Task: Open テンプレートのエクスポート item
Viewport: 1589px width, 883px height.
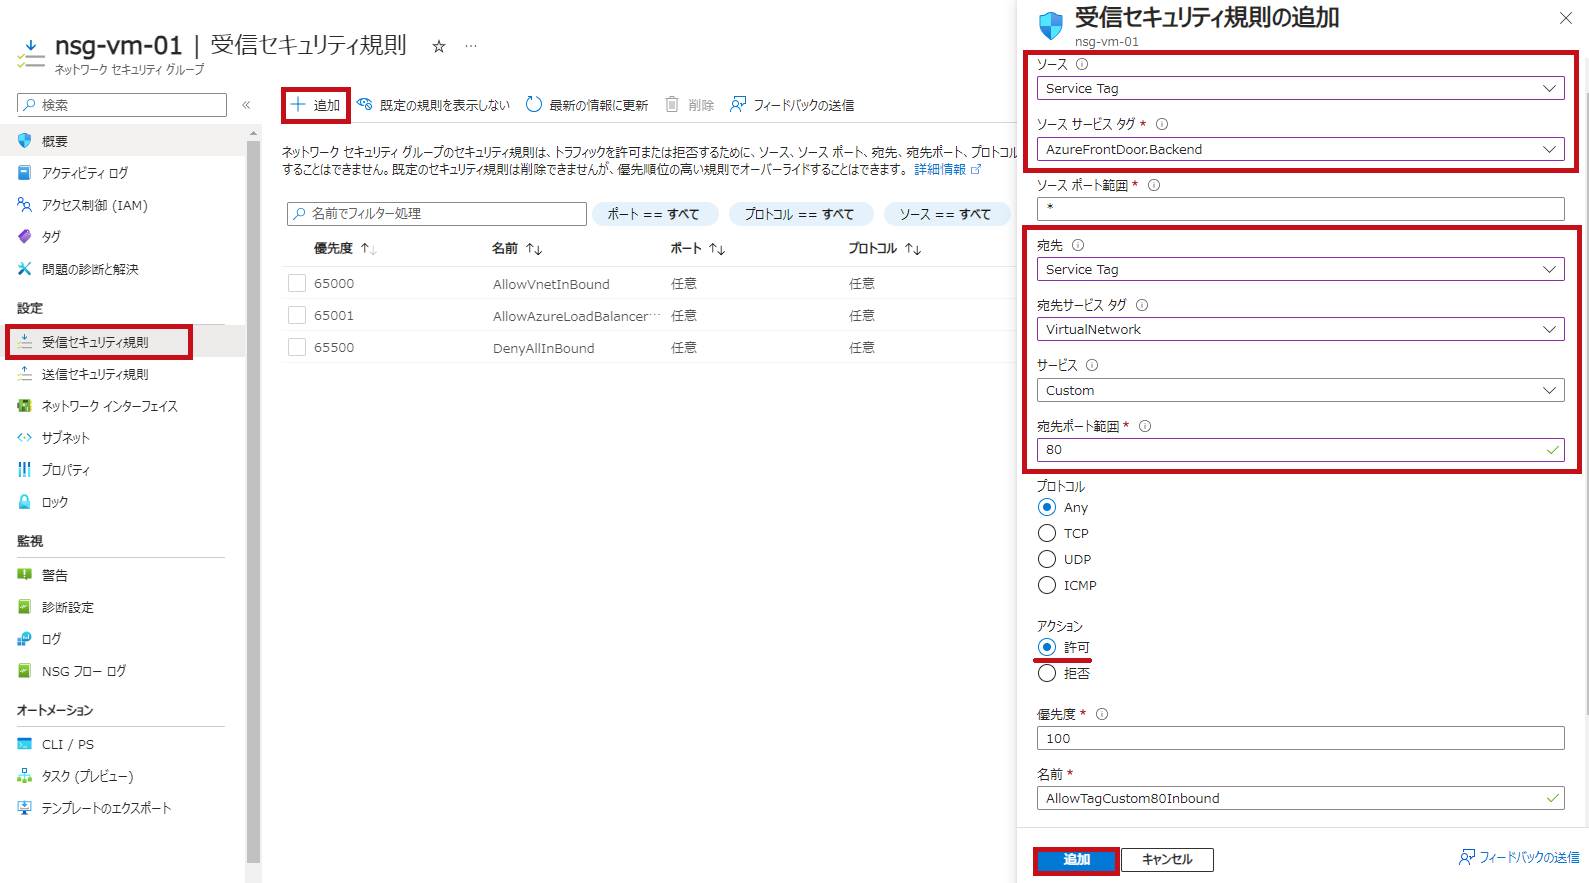Action: tap(123, 808)
